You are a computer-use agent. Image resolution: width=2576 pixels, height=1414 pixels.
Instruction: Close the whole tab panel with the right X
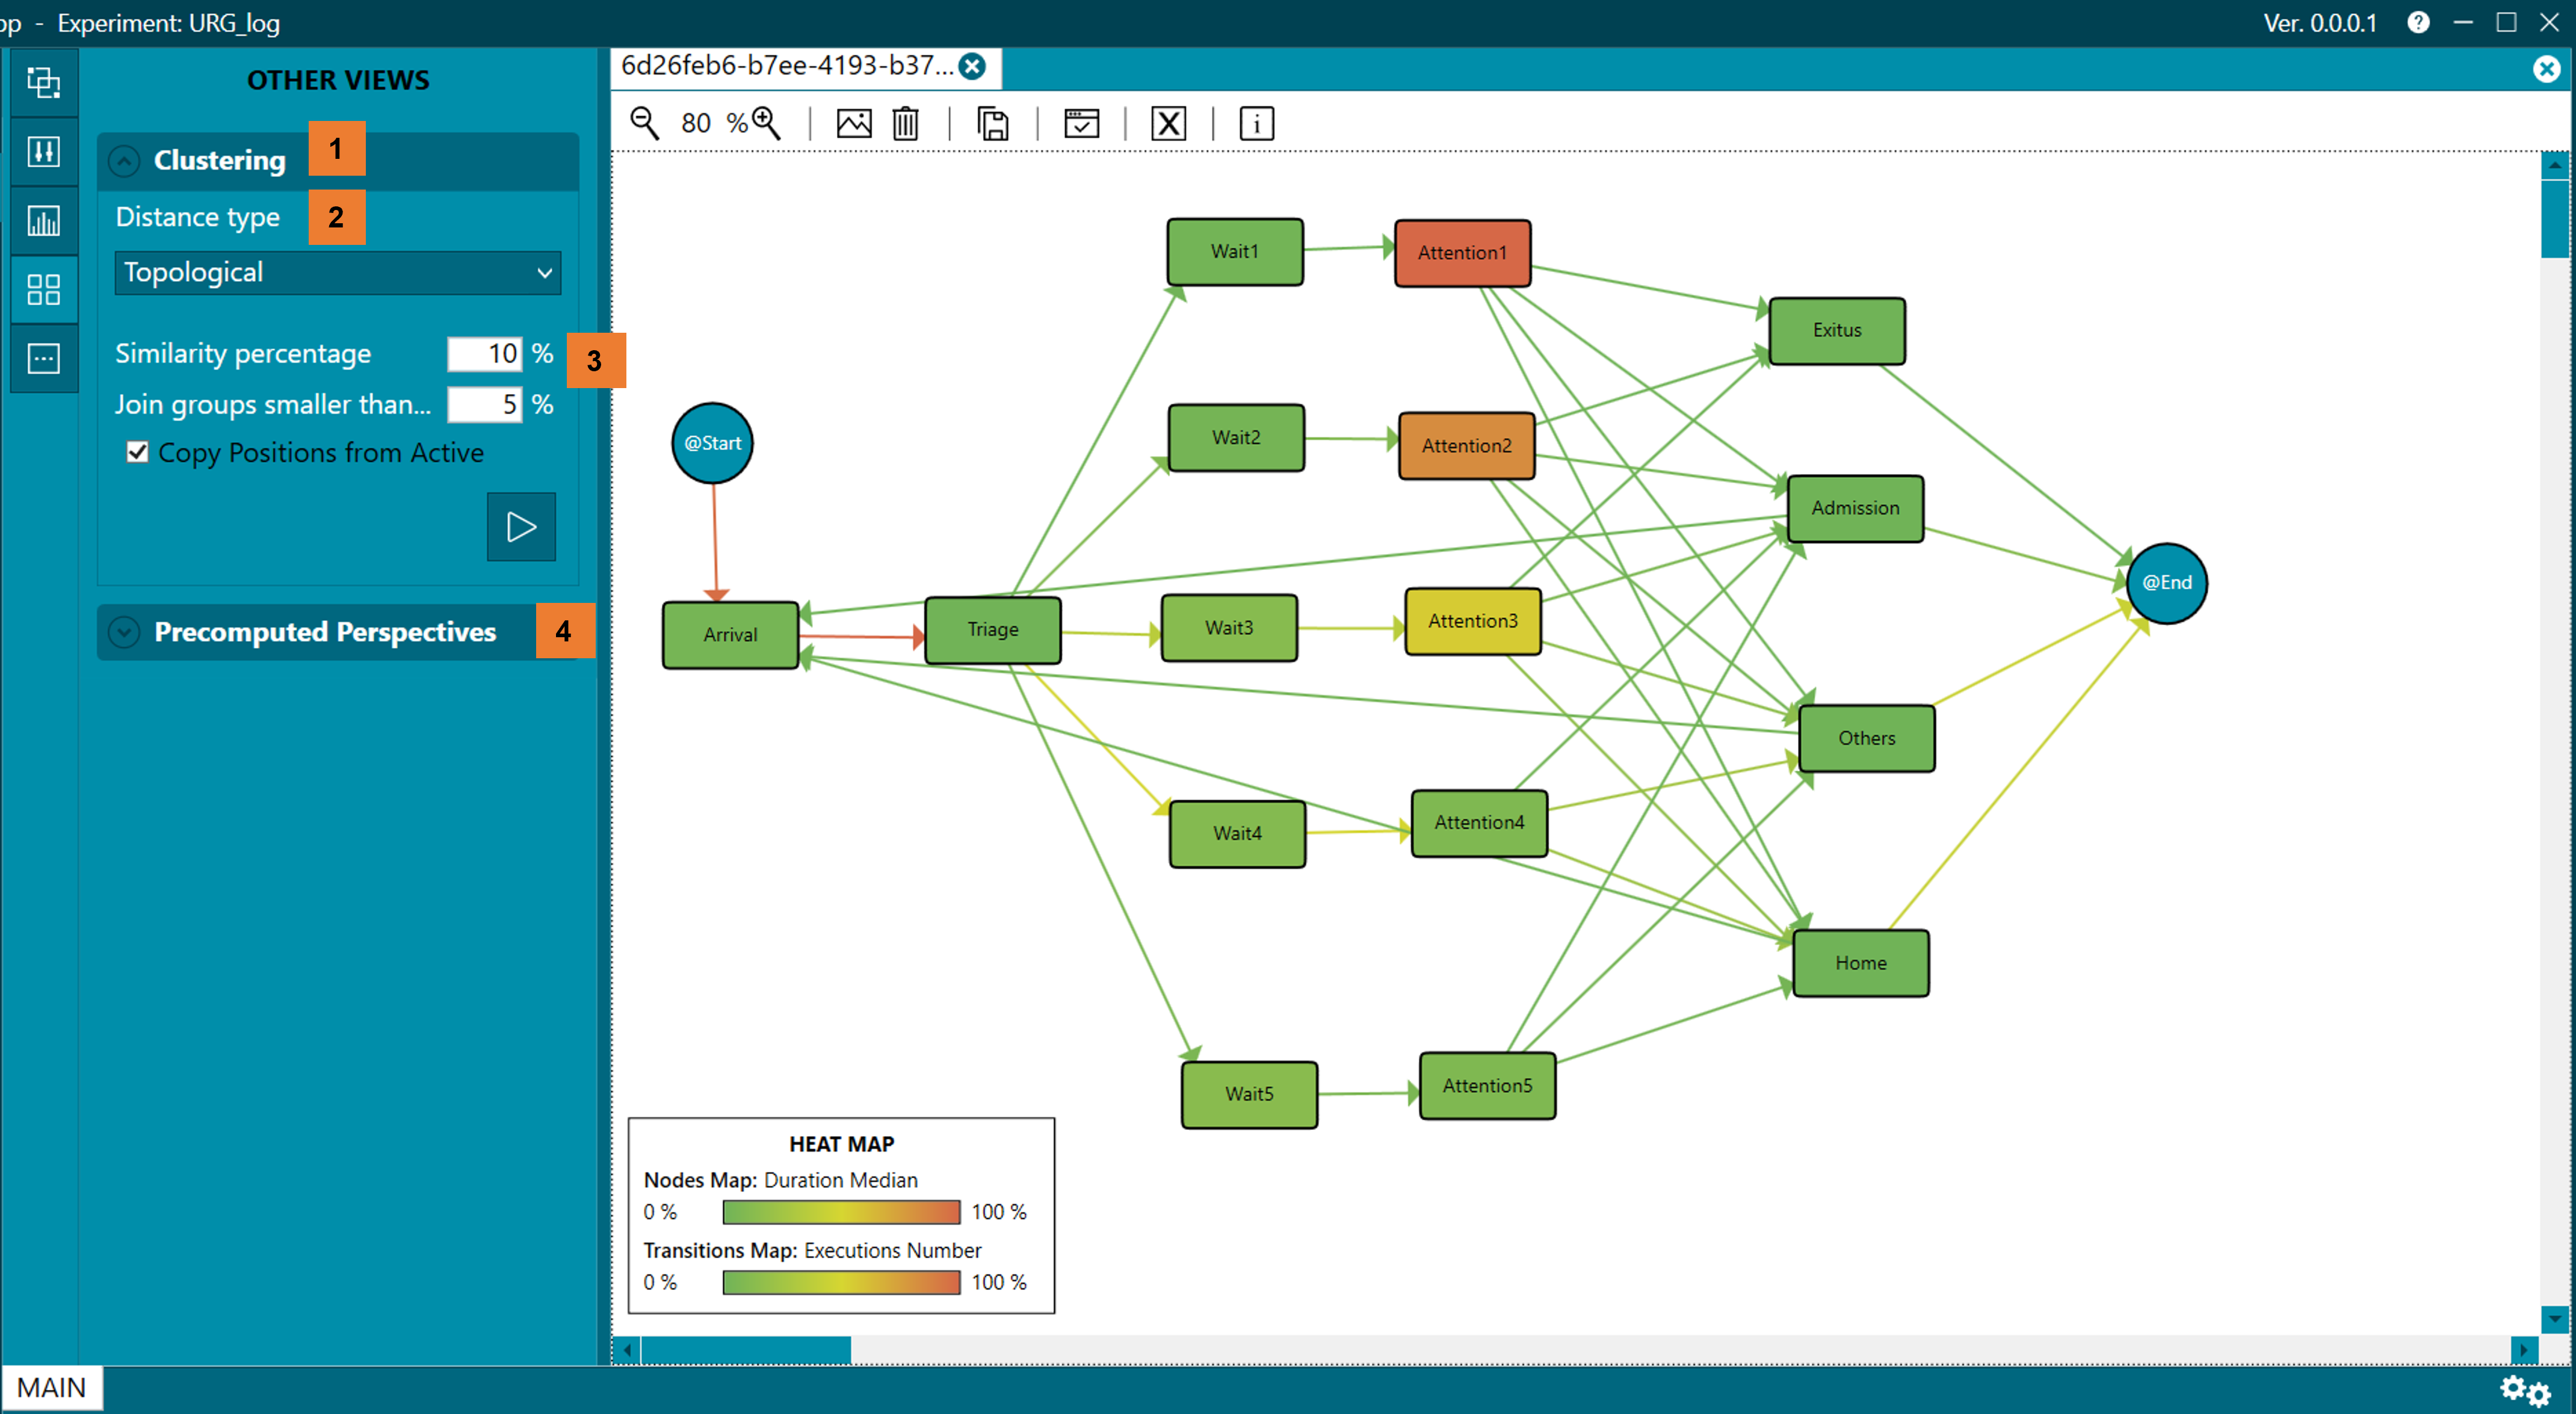(x=2546, y=68)
